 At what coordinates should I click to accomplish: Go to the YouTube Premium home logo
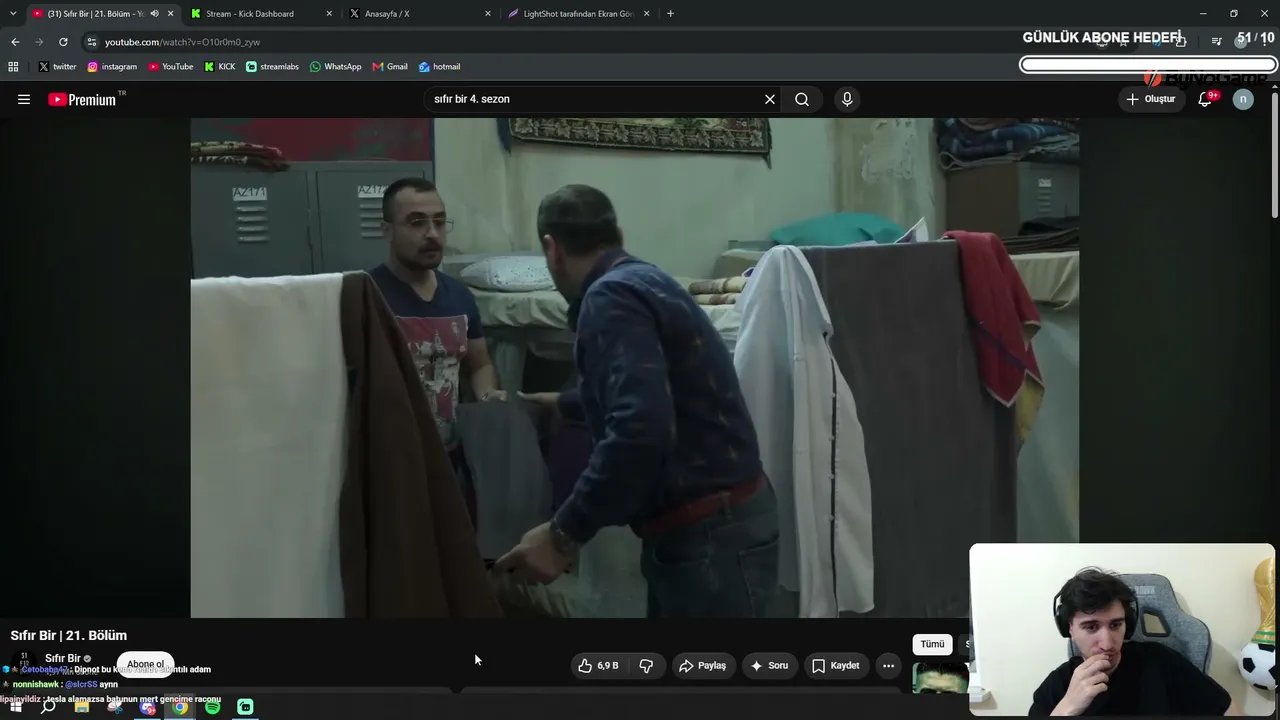coord(82,99)
